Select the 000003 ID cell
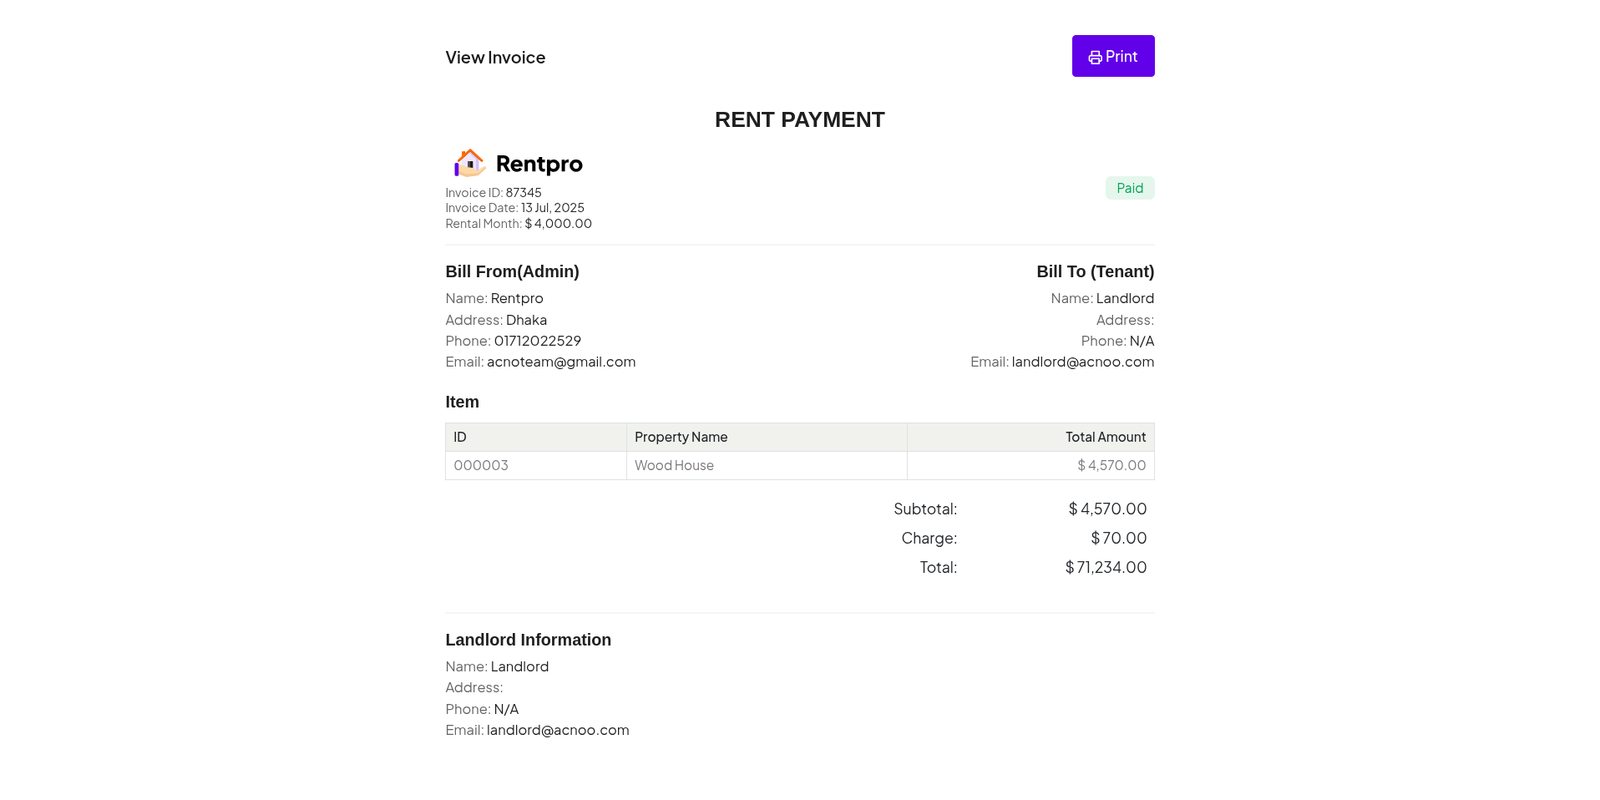 [481, 465]
